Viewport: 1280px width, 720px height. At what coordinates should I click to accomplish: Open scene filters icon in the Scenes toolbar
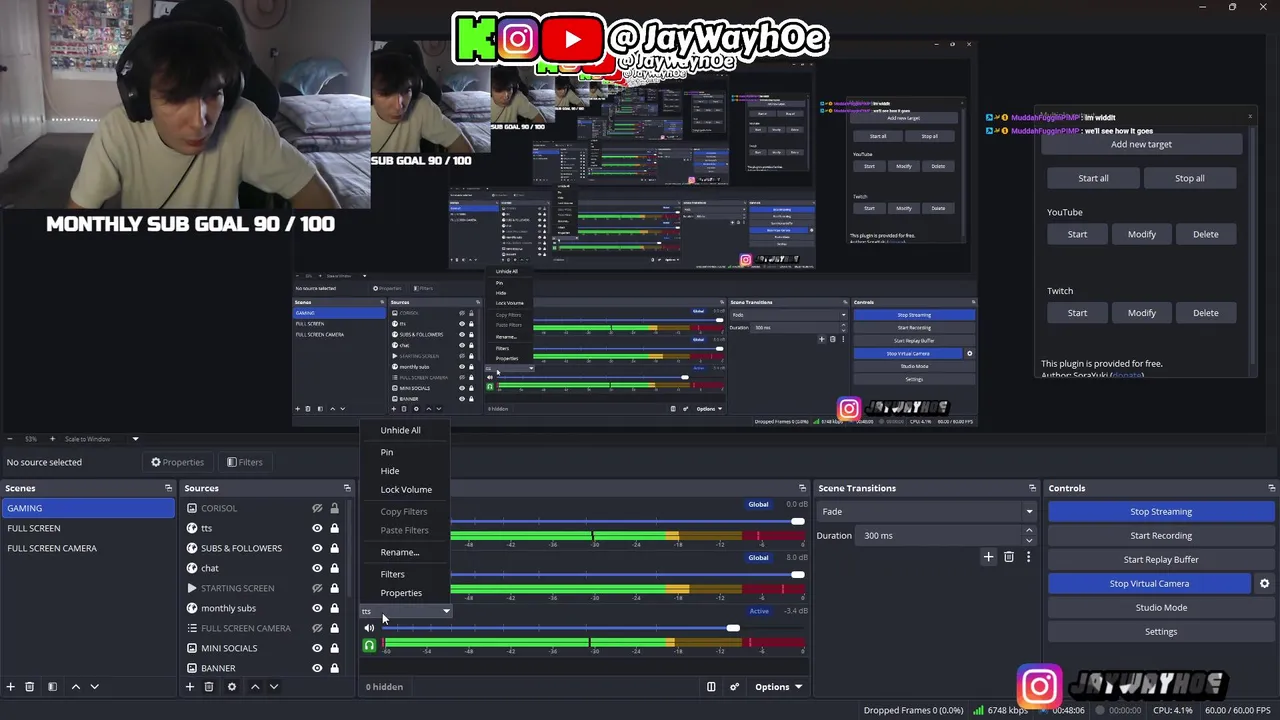(52, 687)
